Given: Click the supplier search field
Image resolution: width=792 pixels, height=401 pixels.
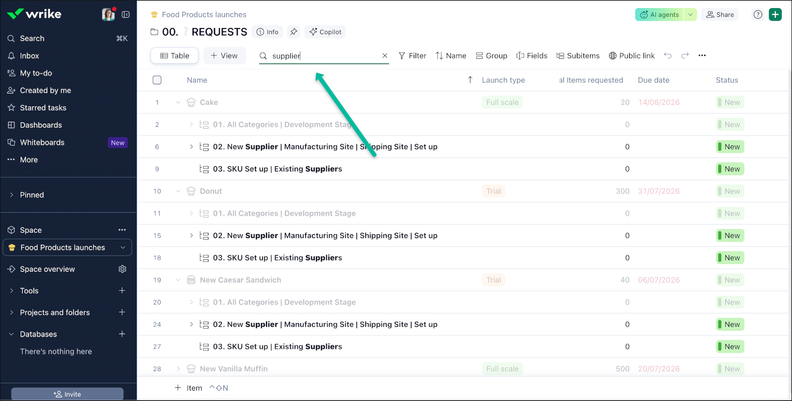Looking at the screenshot, I should (x=324, y=56).
